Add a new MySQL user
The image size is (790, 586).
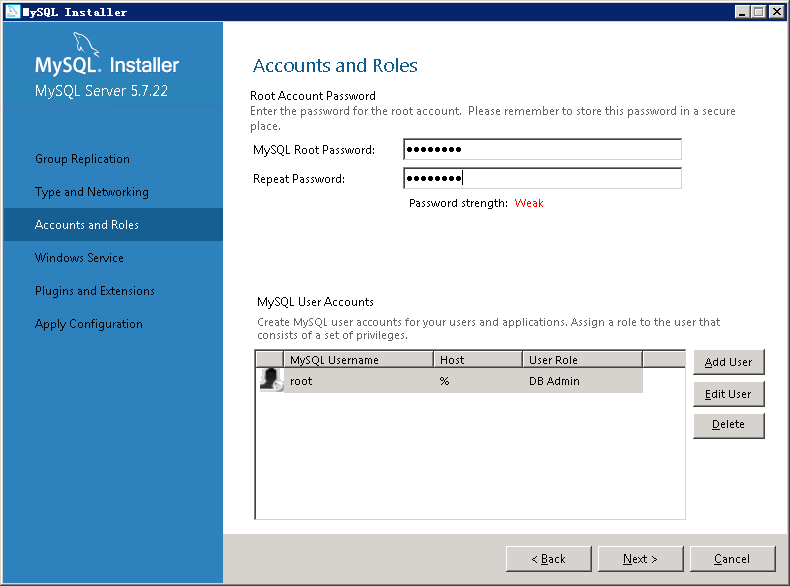pyautogui.click(x=729, y=362)
